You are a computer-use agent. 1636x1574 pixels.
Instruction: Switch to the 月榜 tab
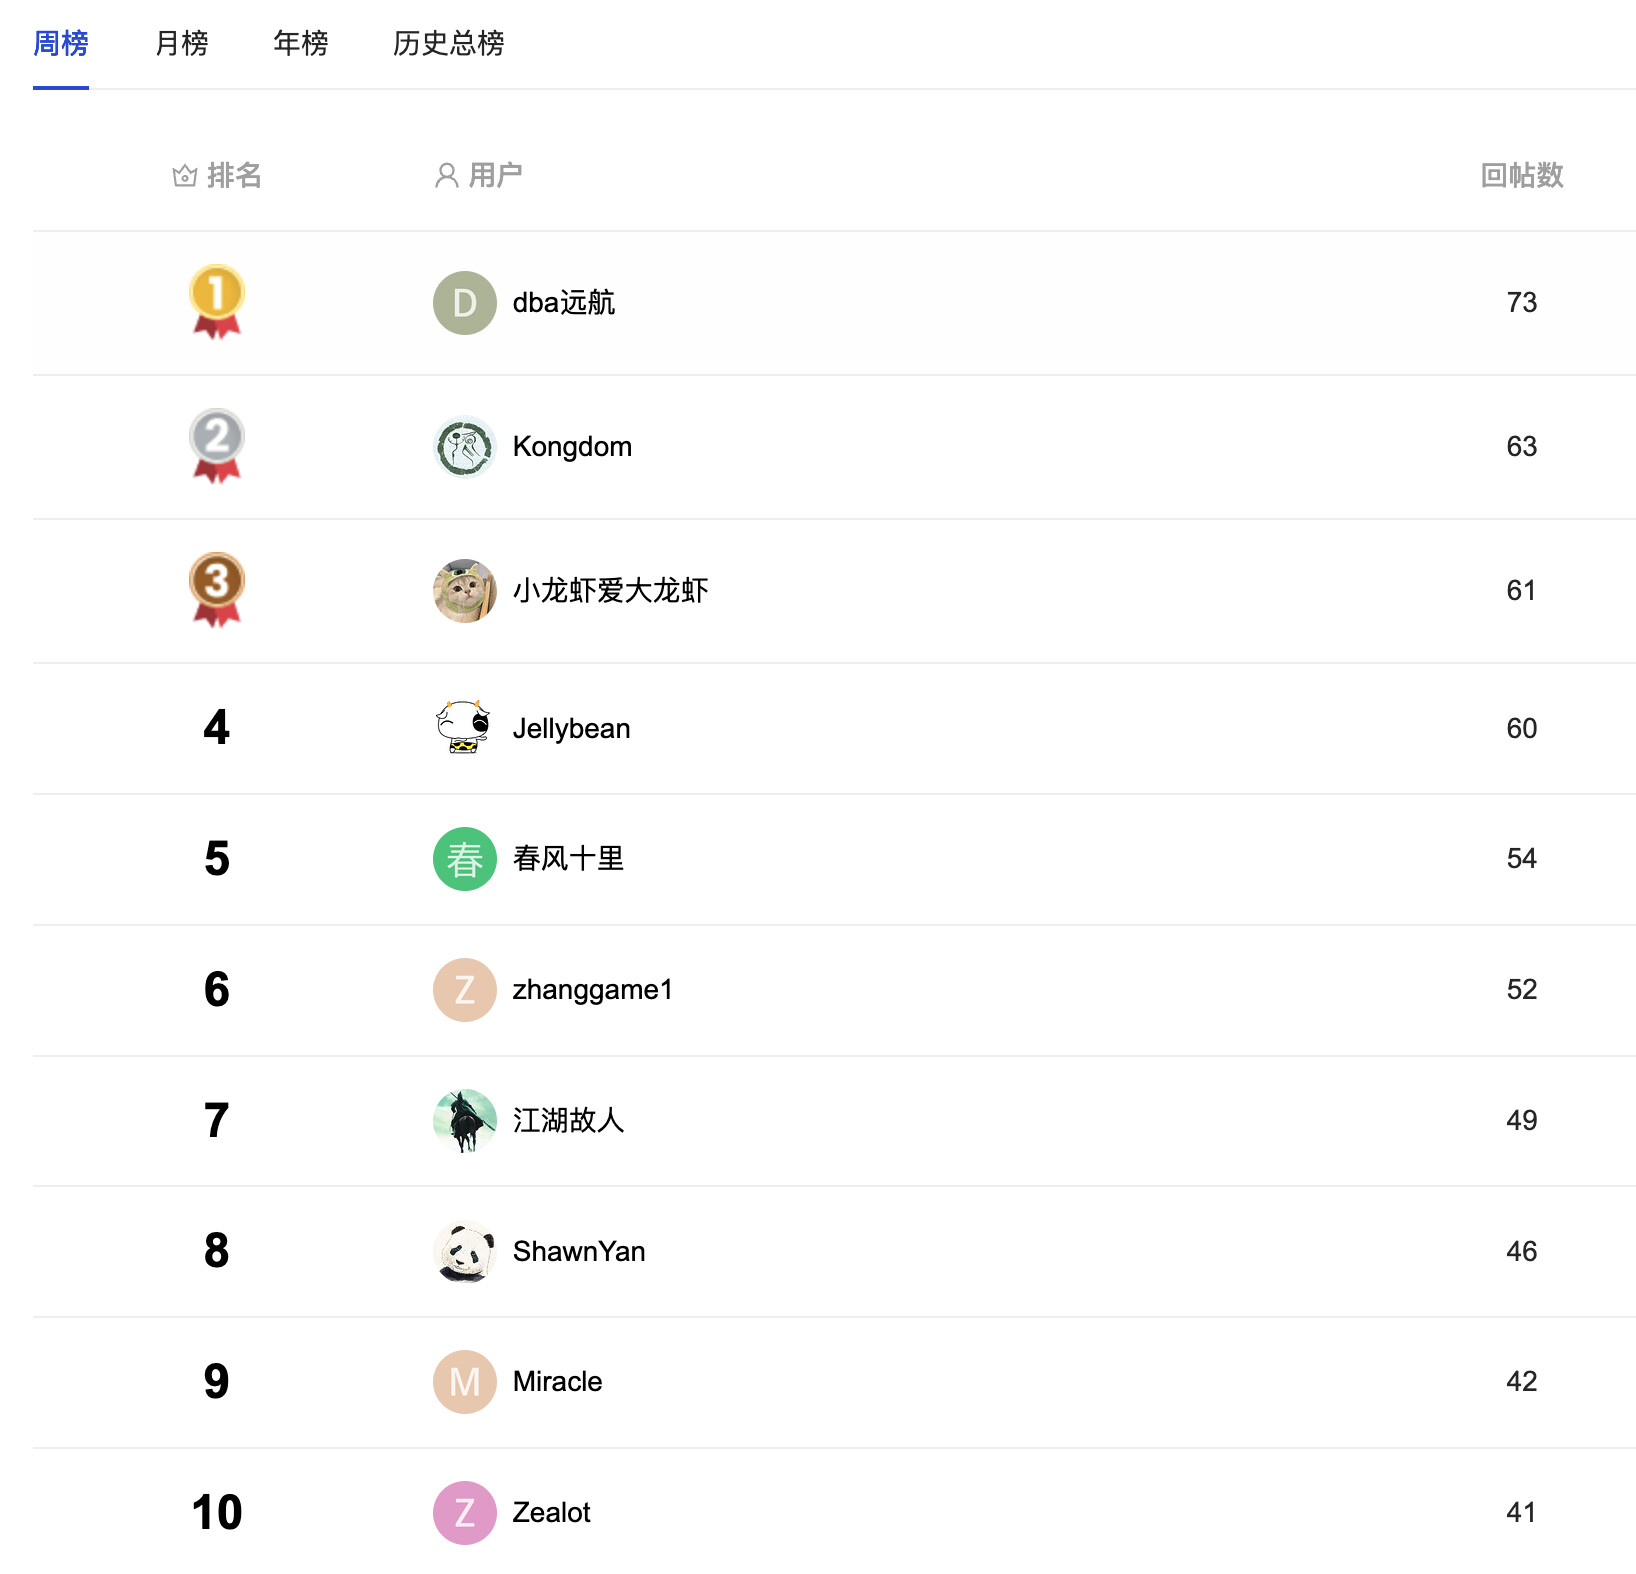click(x=181, y=43)
